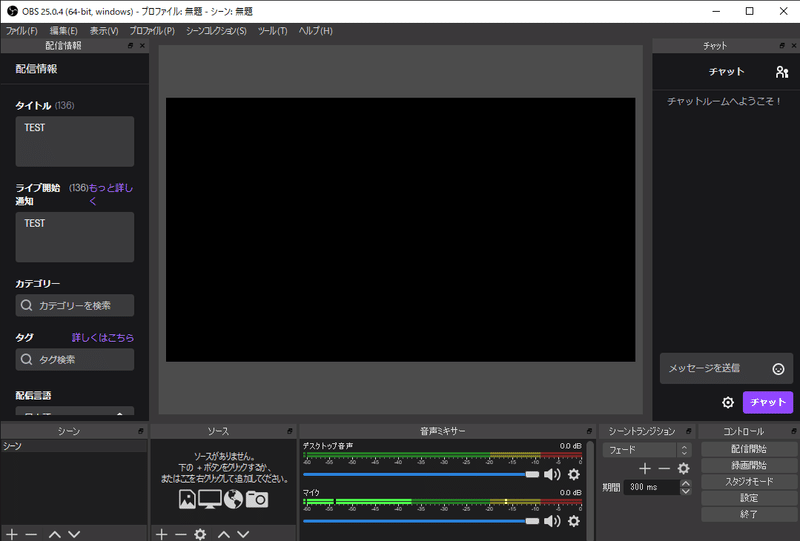Open マイク audio settings gear

pyautogui.click(x=574, y=521)
